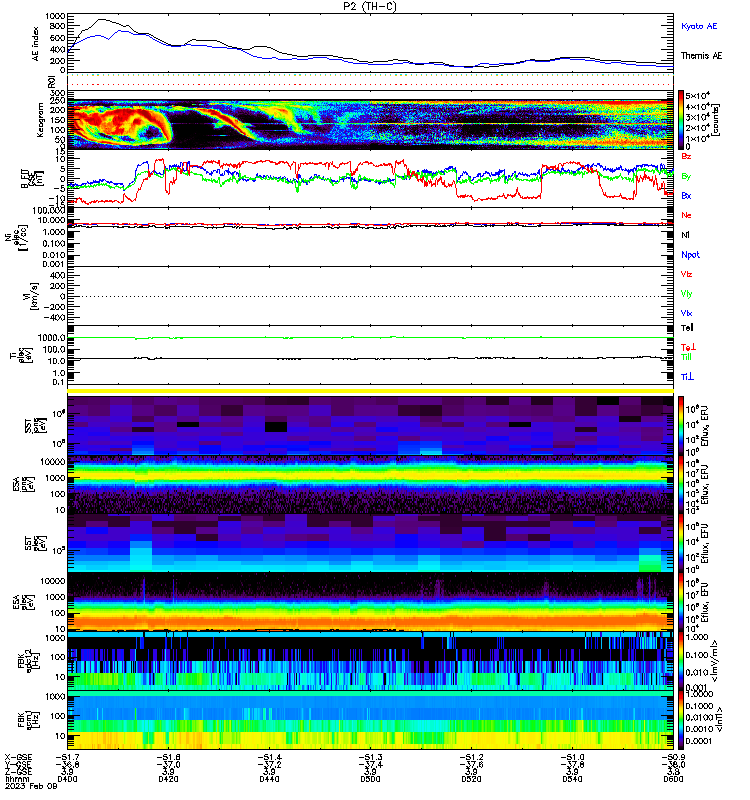Click the blue Npot legend label
This screenshot has height=800, width=750.
690,255
